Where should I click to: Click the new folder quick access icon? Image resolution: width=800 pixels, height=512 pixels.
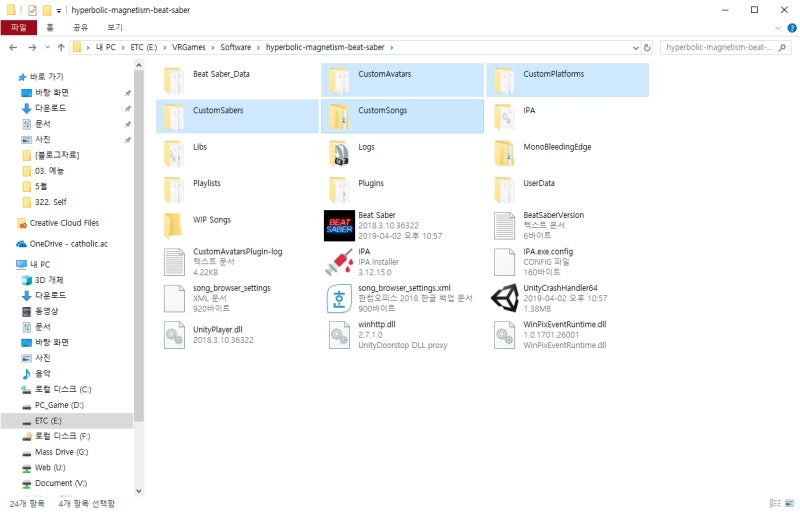click(47, 10)
